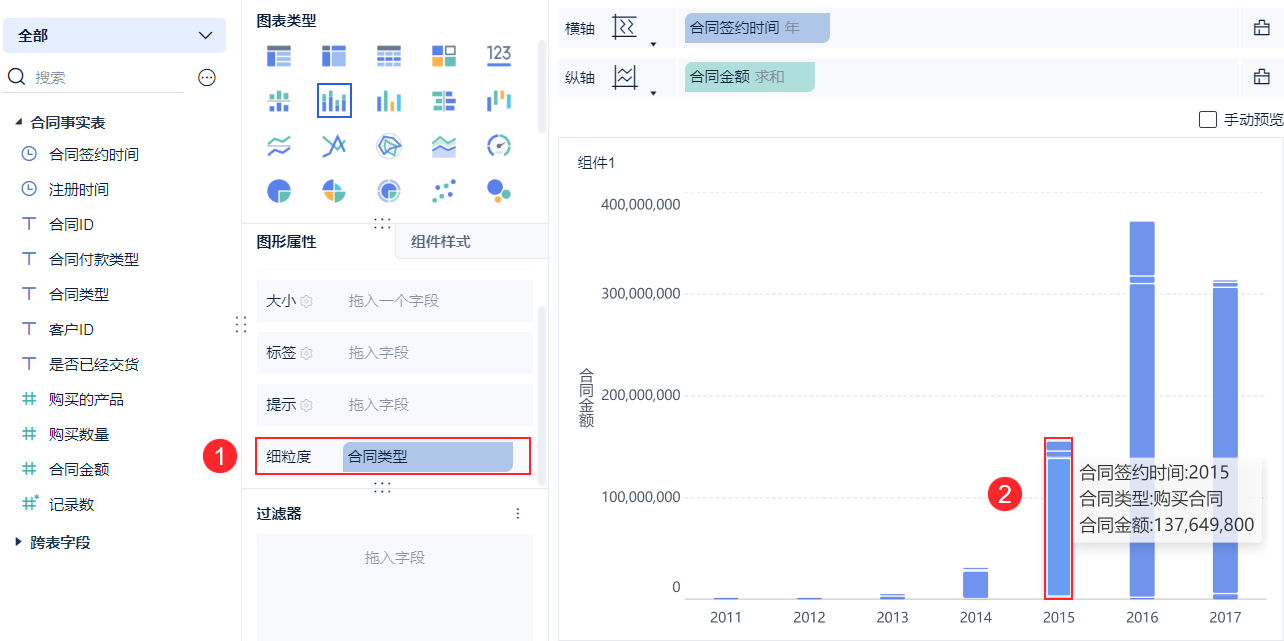The width and height of the screenshot is (1284, 641).
Task: Select the 合同ID field
Action: pyautogui.click(x=71, y=224)
